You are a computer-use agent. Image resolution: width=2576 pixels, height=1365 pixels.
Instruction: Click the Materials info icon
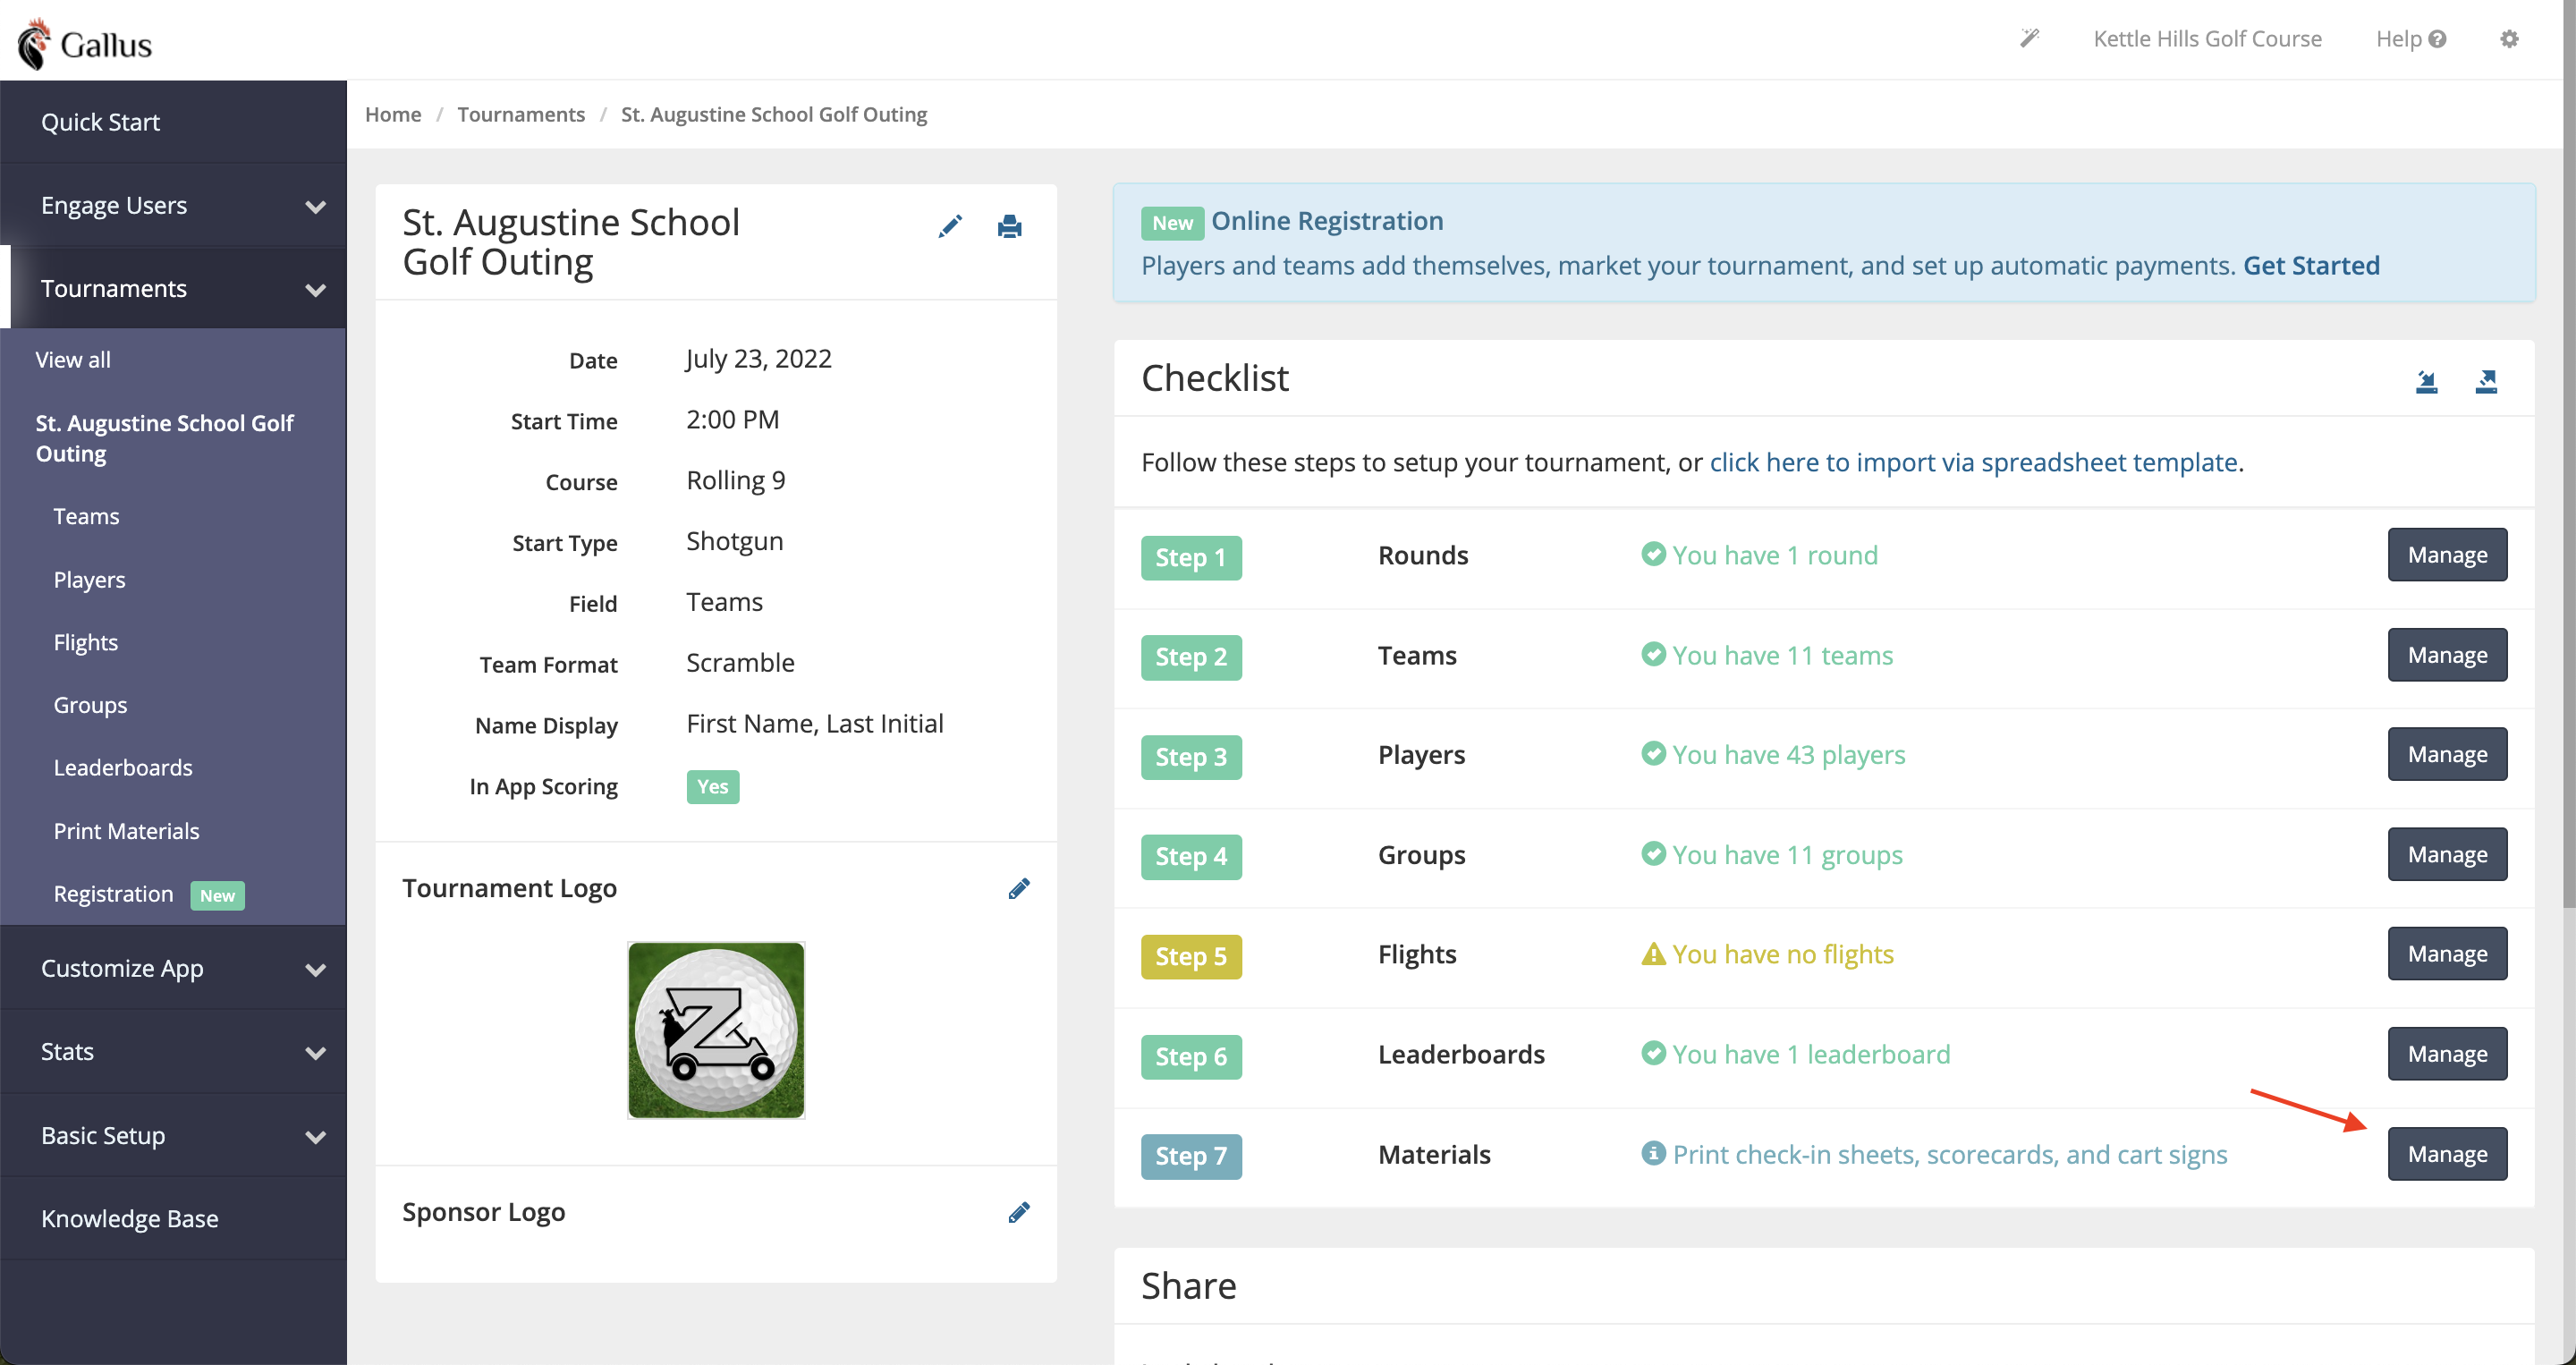[1654, 1153]
